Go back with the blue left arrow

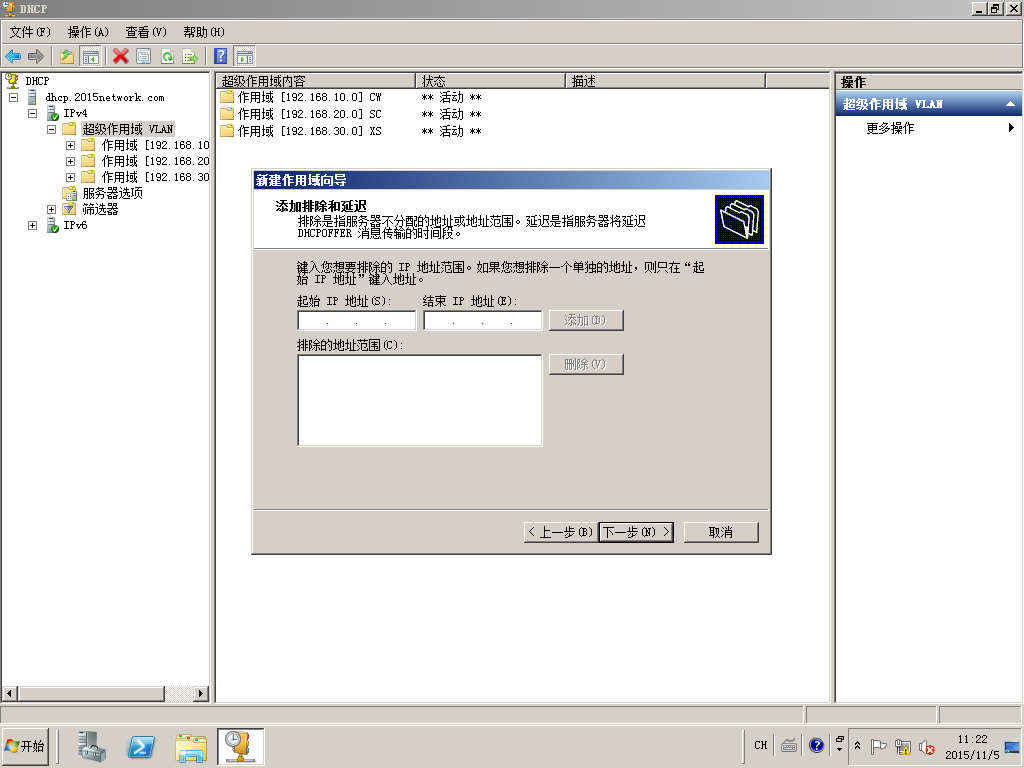[13, 57]
